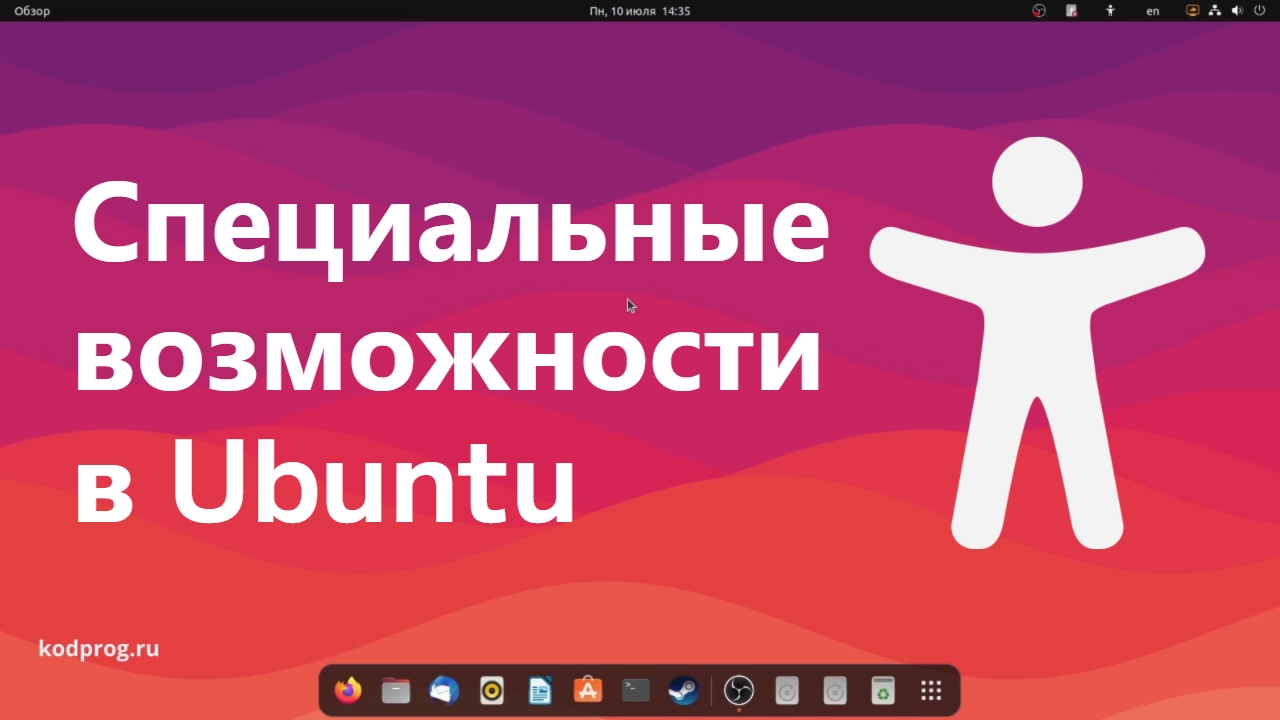Click the orange screen sharing indicator

[1192, 11]
